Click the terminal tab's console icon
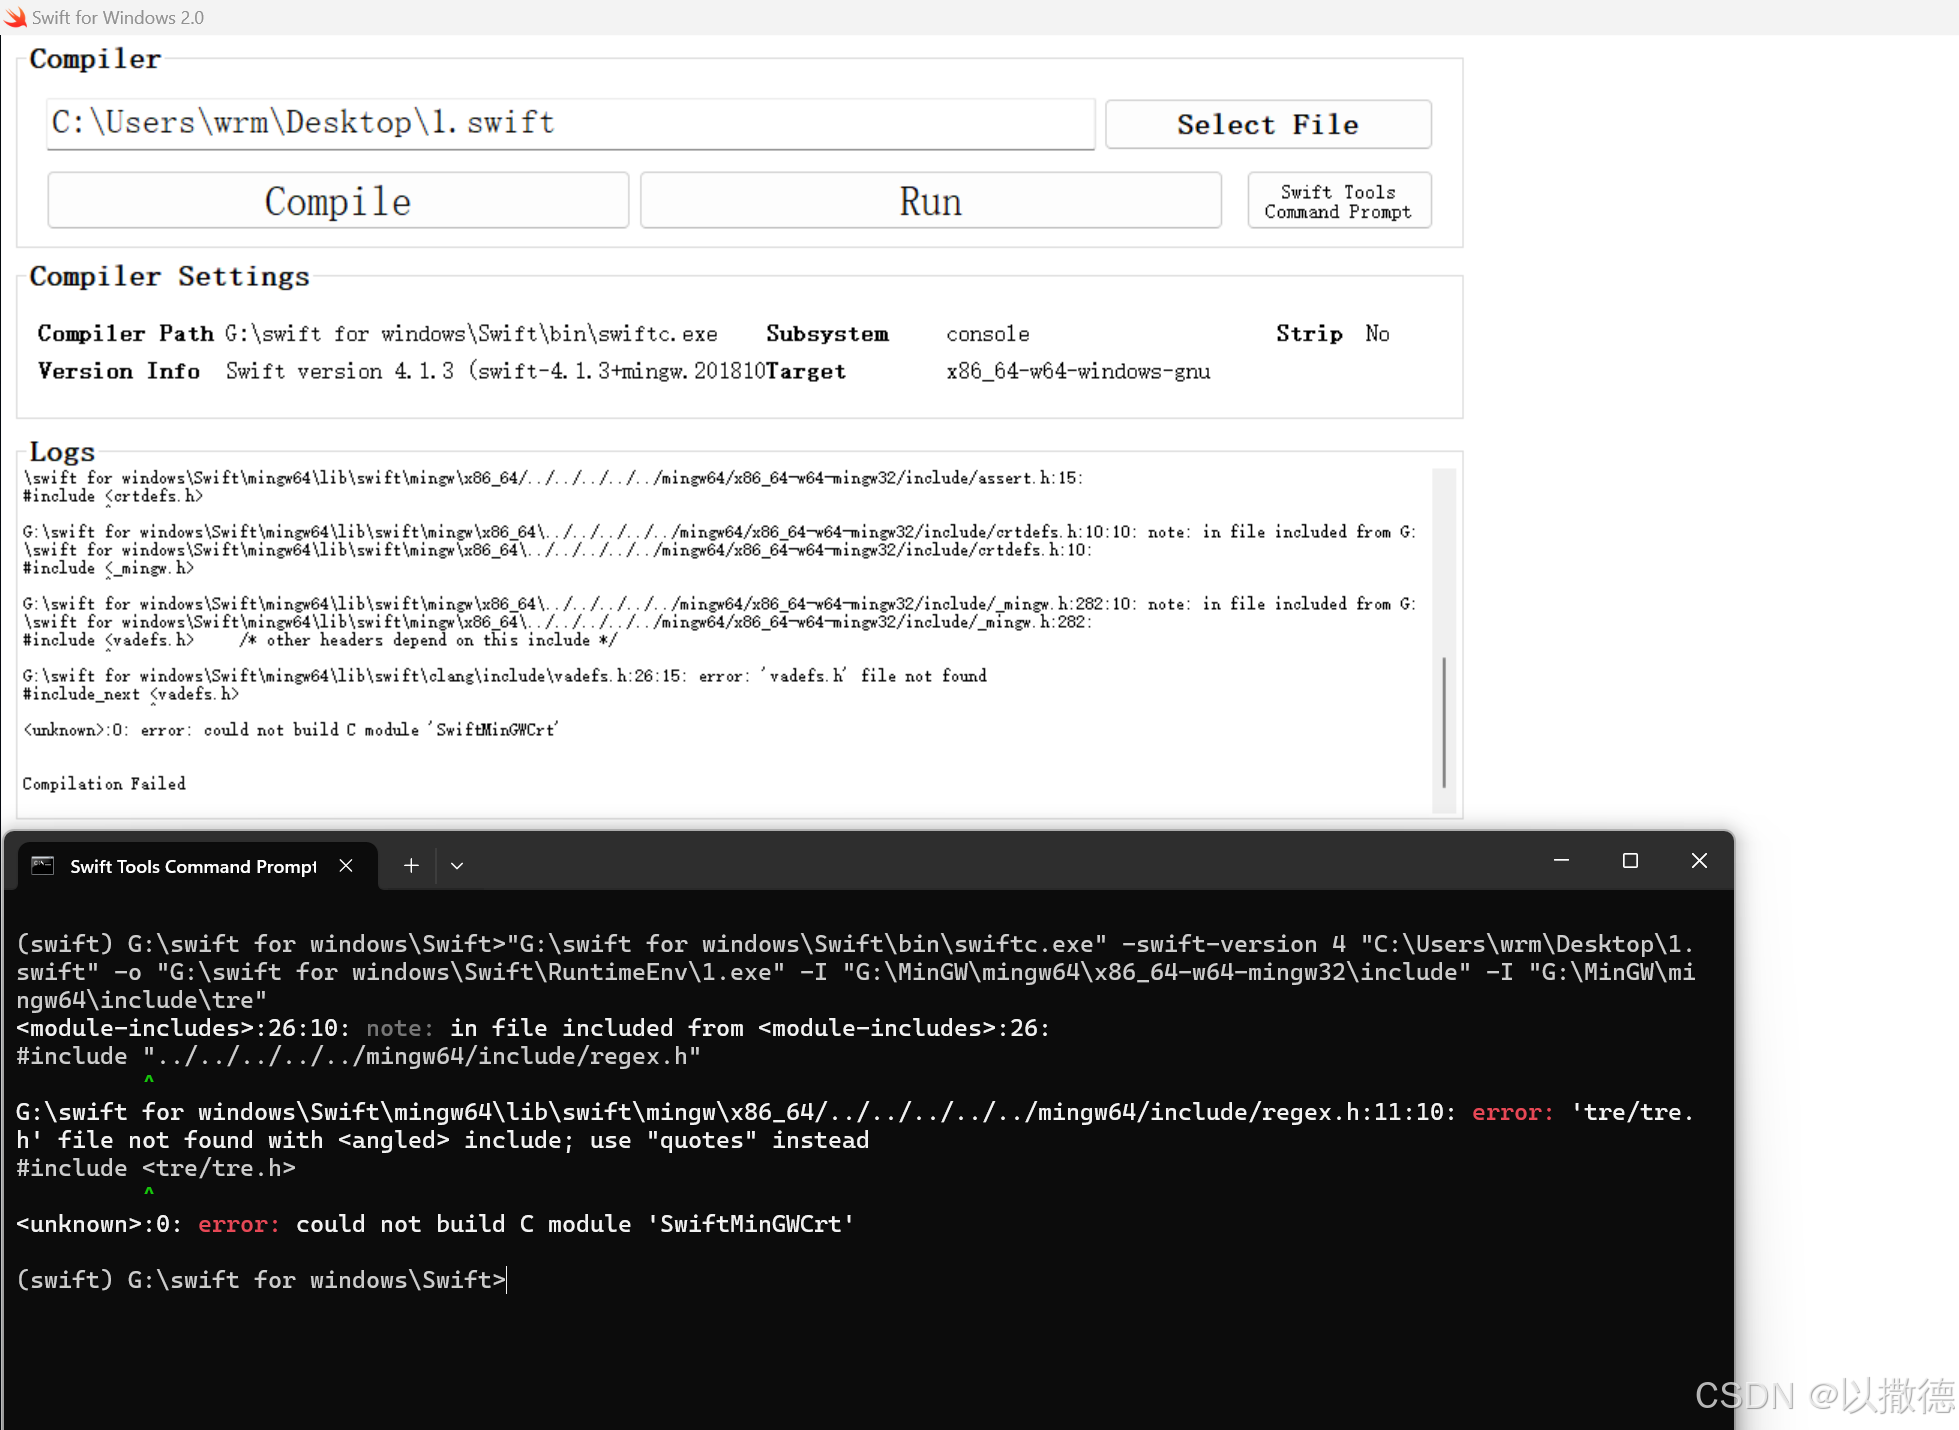This screenshot has height=1430, width=1959. 43,866
